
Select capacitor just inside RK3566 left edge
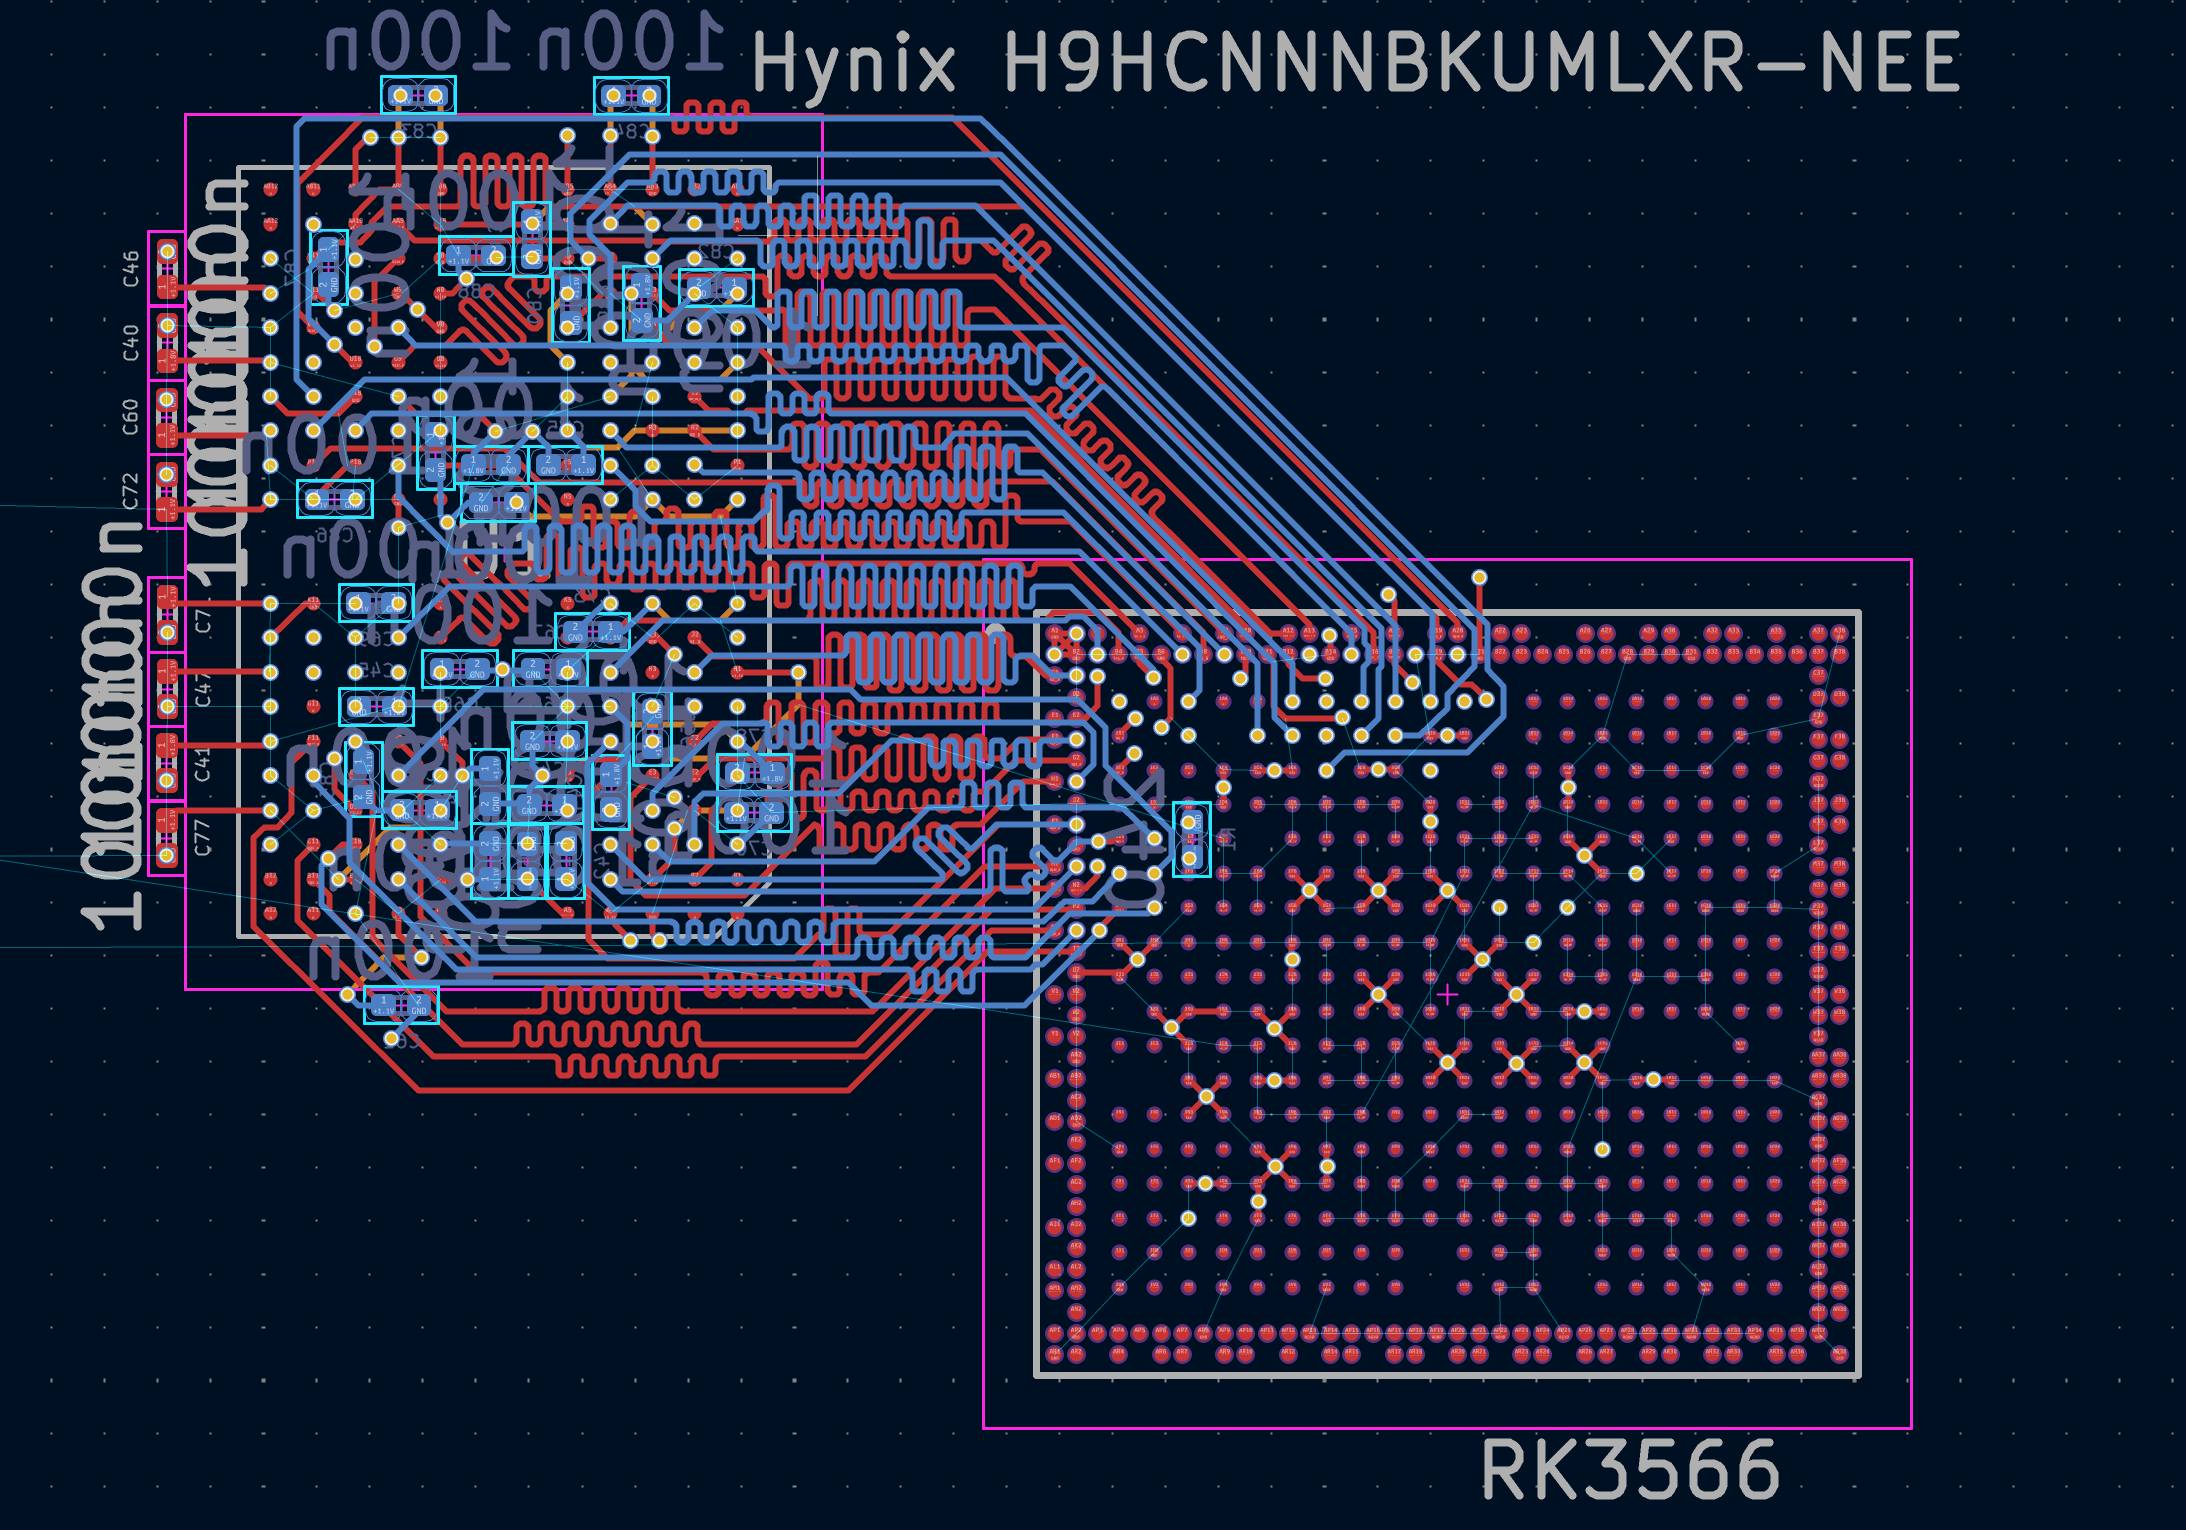[x=1190, y=840]
